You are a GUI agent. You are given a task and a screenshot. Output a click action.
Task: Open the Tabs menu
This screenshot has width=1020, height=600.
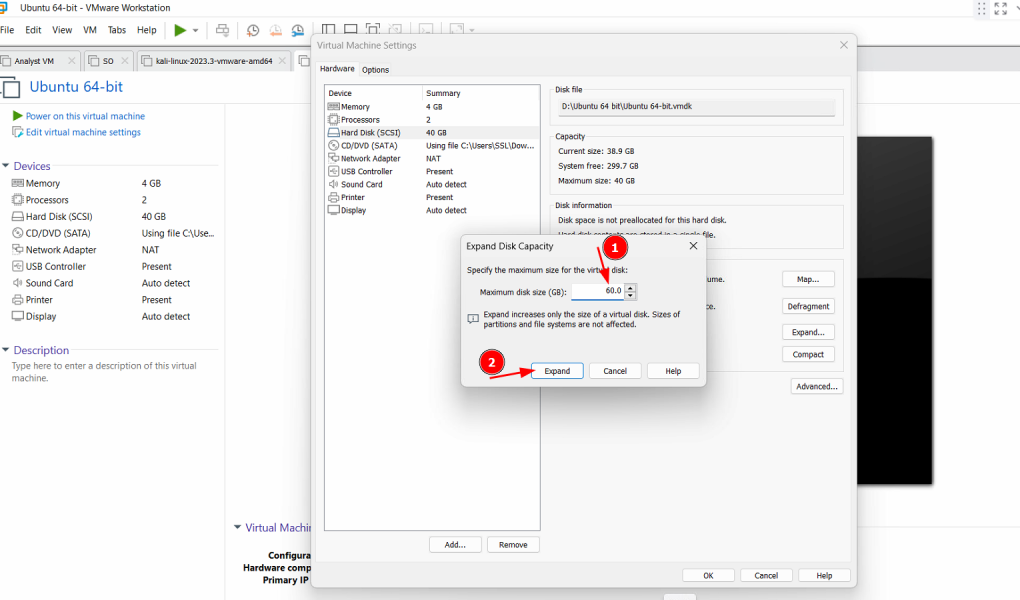coord(116,30)
